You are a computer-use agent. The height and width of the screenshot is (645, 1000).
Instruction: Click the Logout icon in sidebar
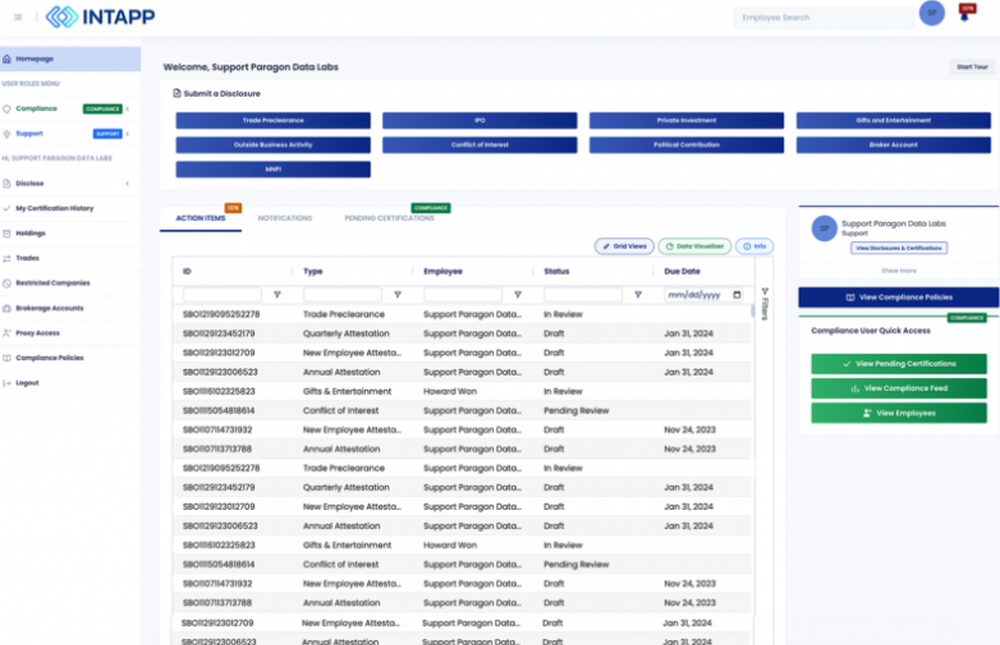7,383
